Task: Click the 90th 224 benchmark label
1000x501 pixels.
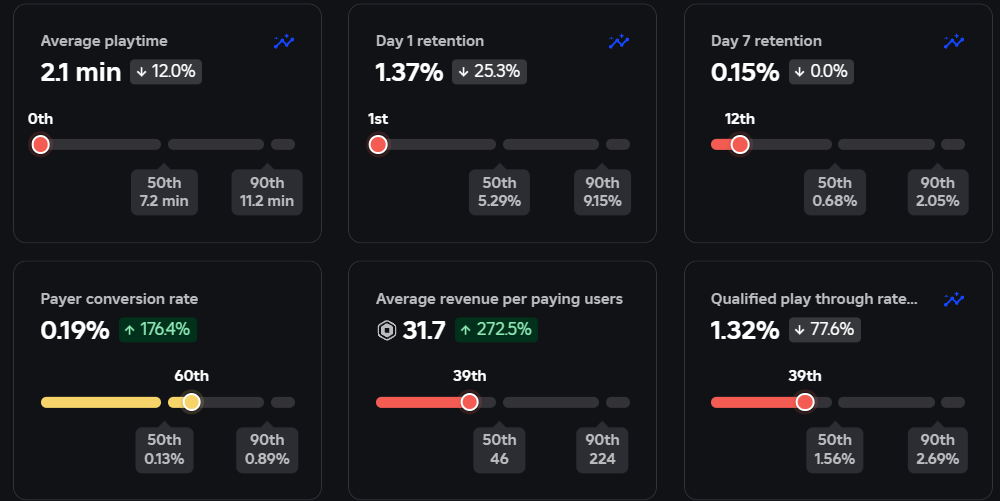Action: point(602,450)
